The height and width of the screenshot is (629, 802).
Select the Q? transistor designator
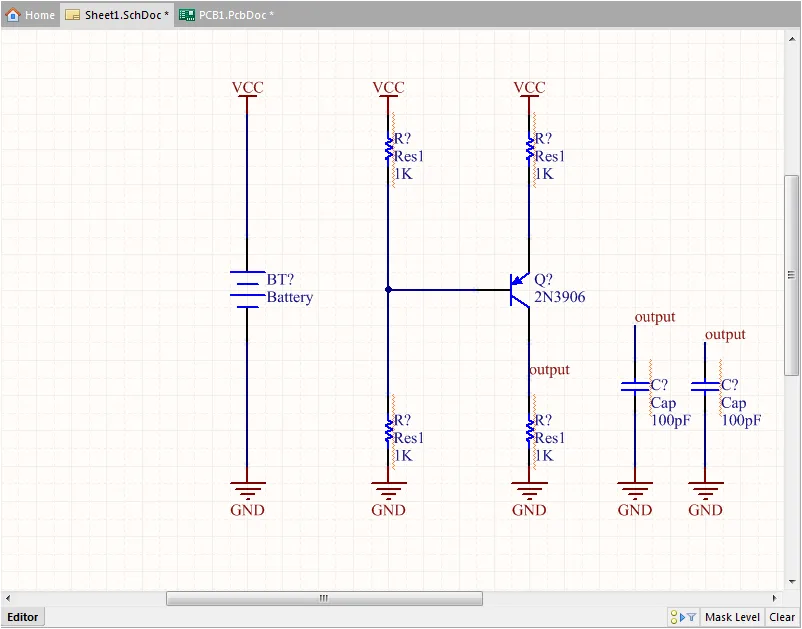(543, 279)
